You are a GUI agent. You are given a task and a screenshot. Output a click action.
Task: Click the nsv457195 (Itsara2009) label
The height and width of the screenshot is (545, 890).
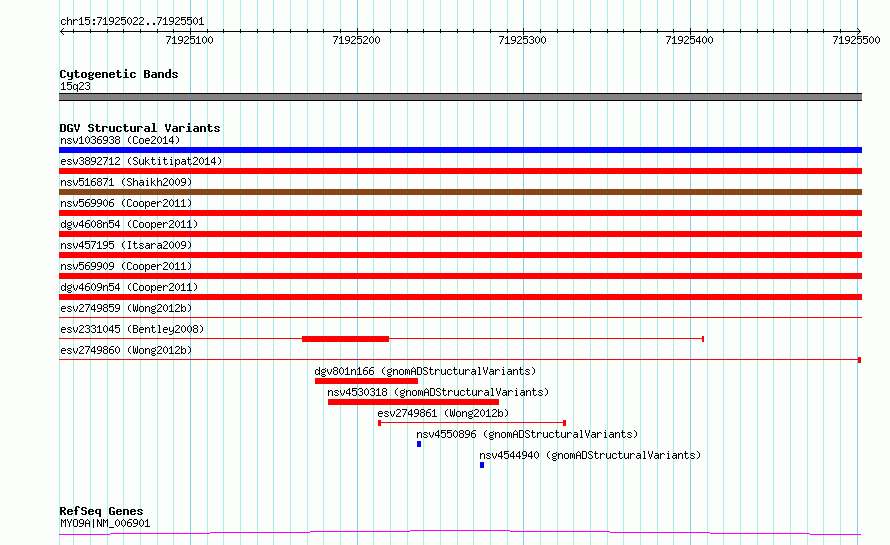click(x=126, y=245)
